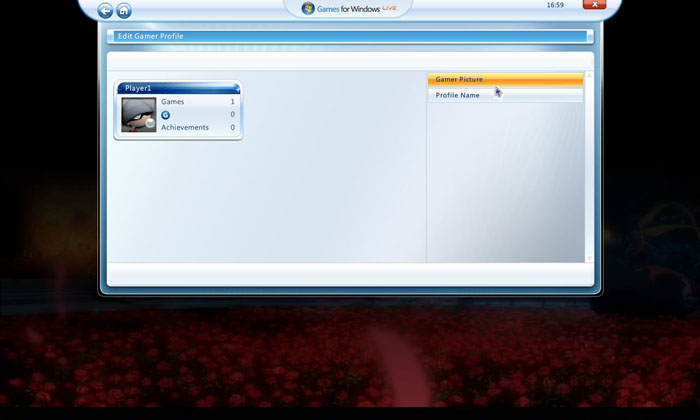Viewport: 700px width, 420px height.
Task: Close the Games for Windows LIVE overlay
Action: pyautogui.click(x=594, y=4)
